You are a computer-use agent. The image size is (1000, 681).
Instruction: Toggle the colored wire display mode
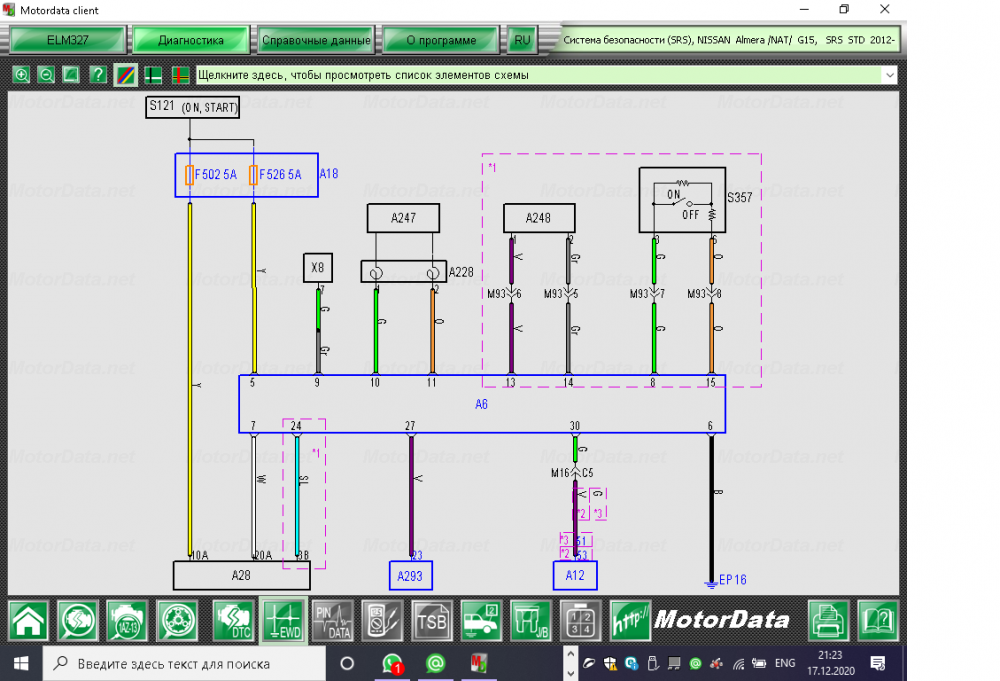click(x=125, y=75)
